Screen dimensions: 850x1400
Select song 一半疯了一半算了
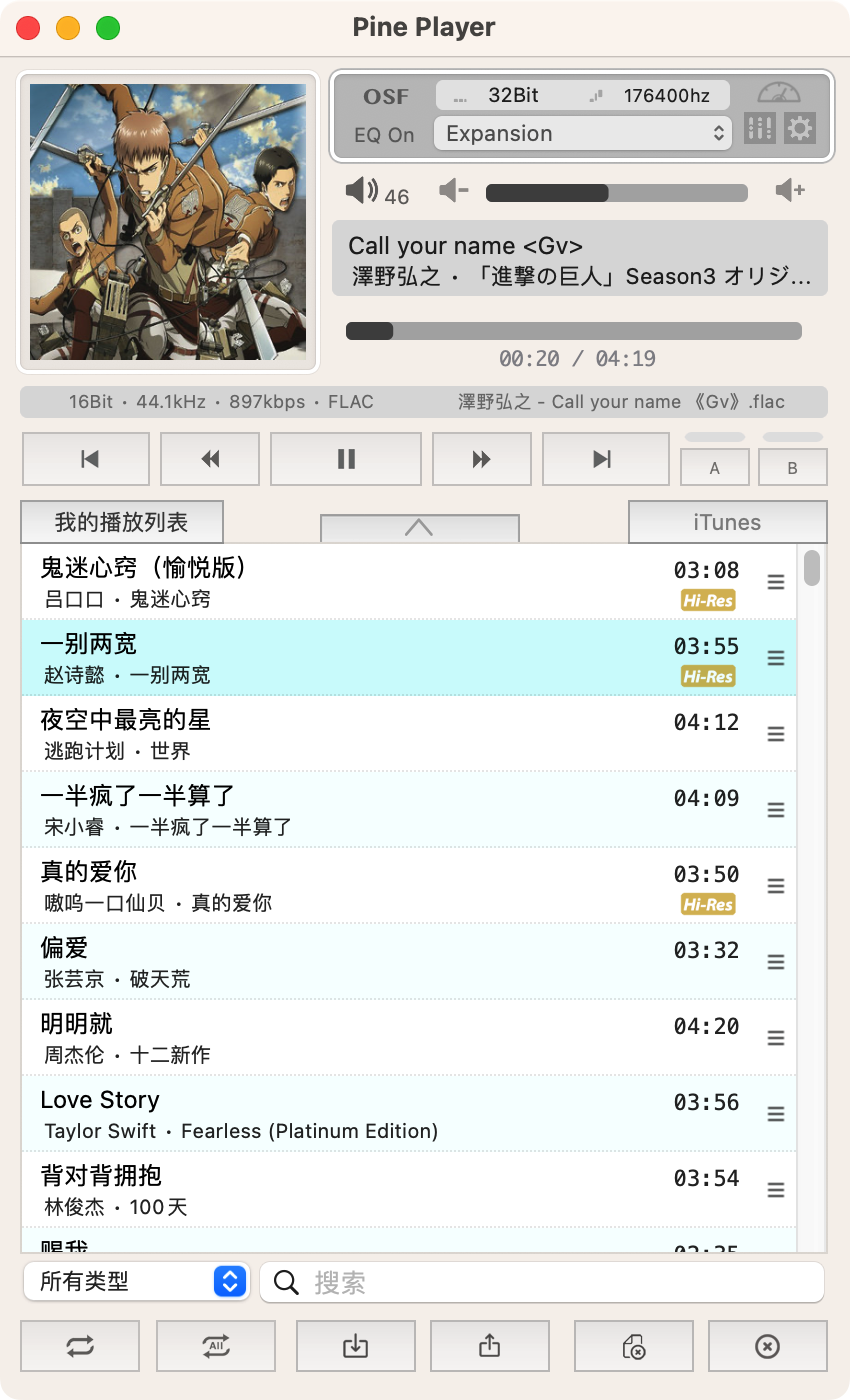(x=409, y=809)
